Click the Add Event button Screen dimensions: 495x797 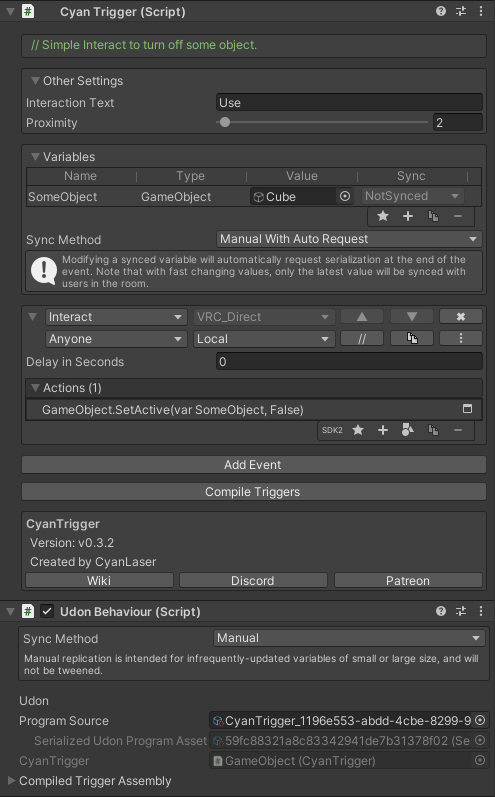(254, 465)
